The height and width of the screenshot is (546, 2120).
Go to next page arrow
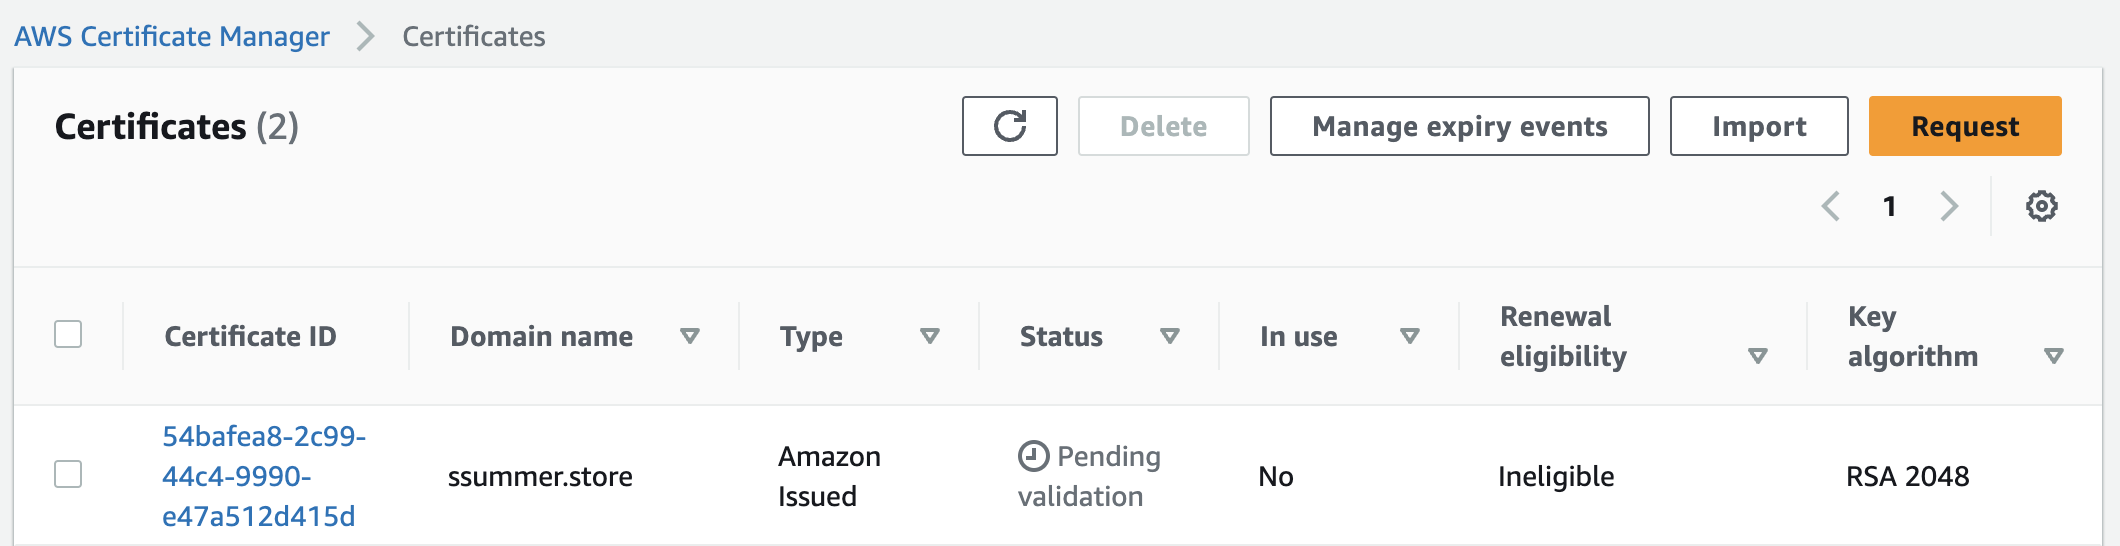1949,206
